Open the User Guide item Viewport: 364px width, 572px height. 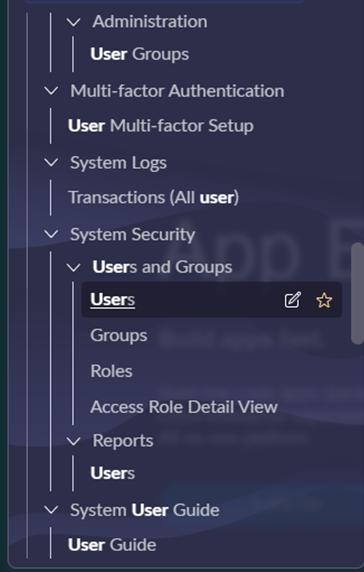tap(112, 545)
